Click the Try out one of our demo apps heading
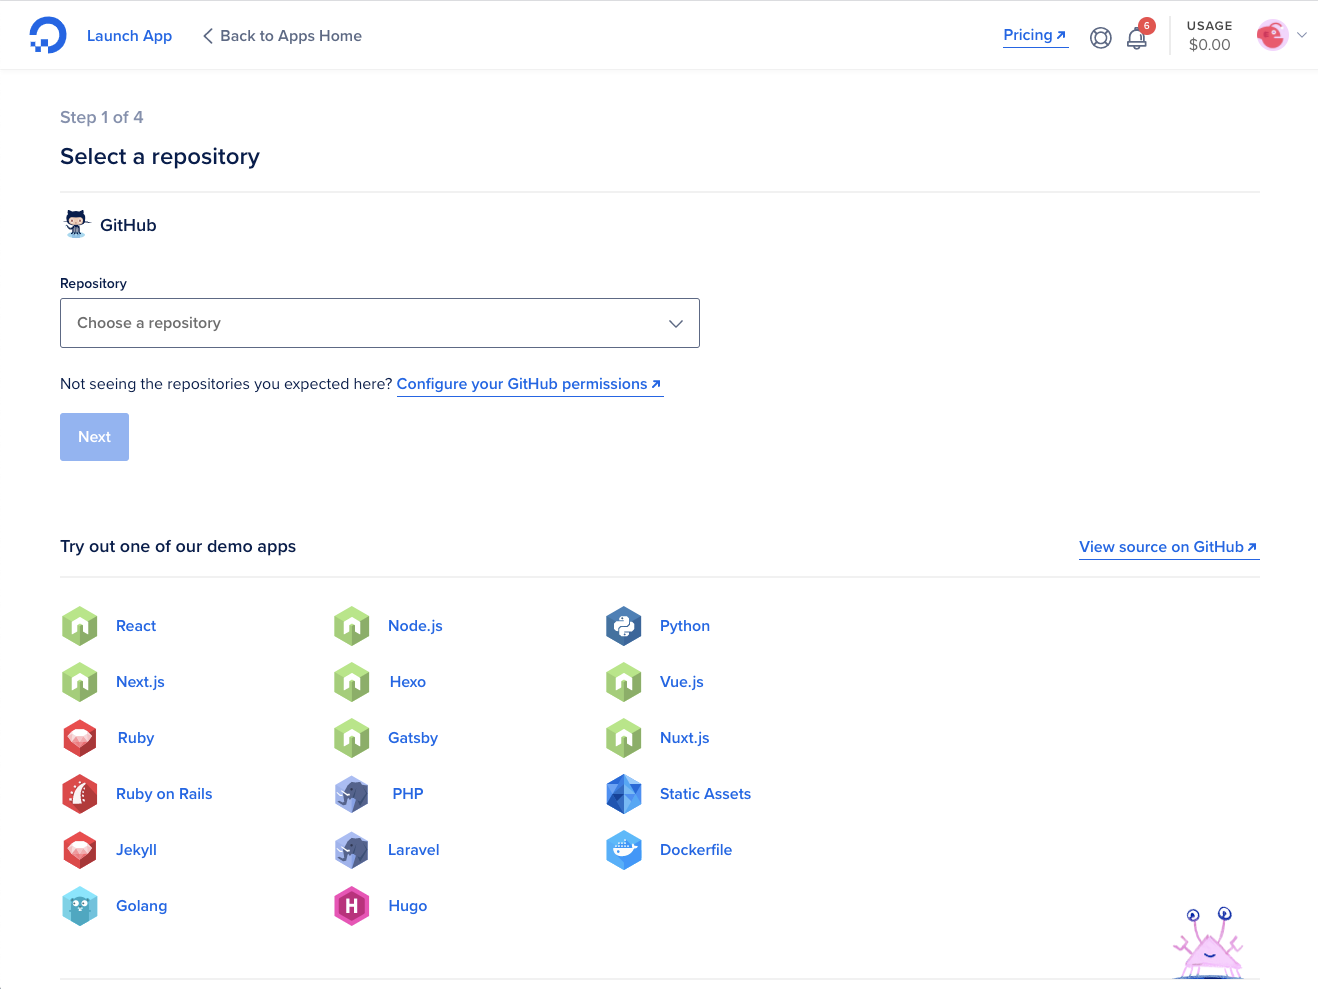The width and height of the screenshot is (1318, 989). pyautogui.click(x=178, y=546)
